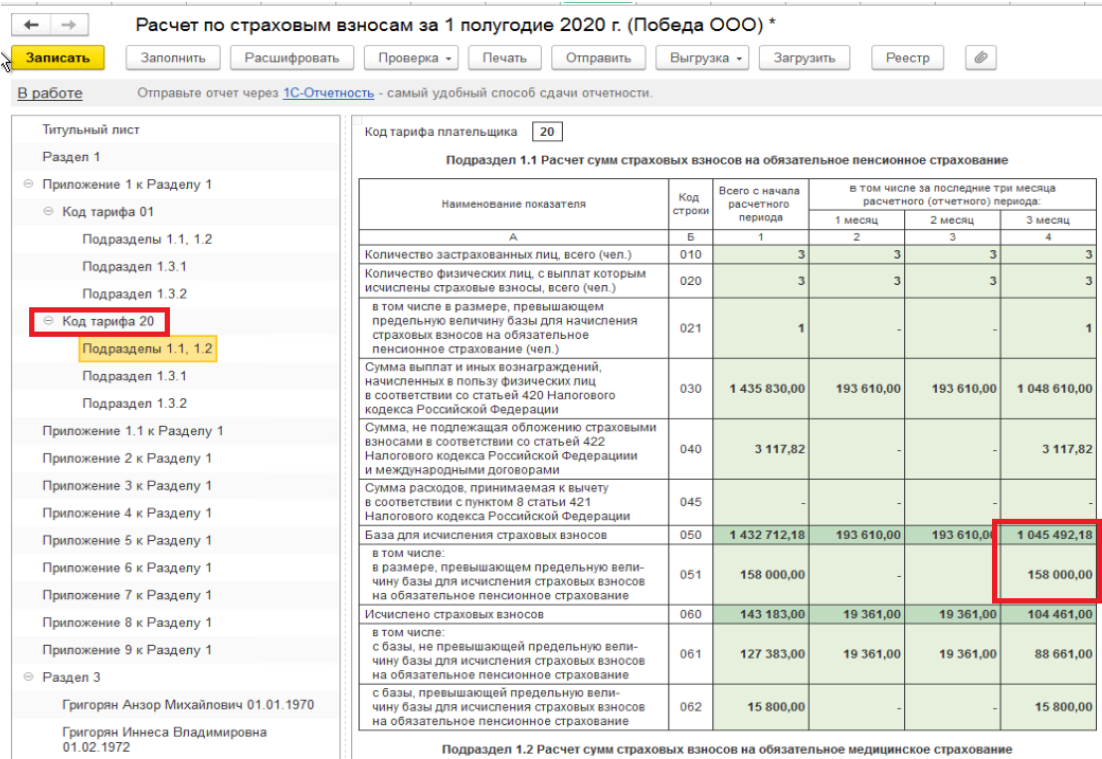Screen dimensions: 1102x759
Task: Click the Код тарифа плательщика field with 20
Action: click(x=547, y=131)
